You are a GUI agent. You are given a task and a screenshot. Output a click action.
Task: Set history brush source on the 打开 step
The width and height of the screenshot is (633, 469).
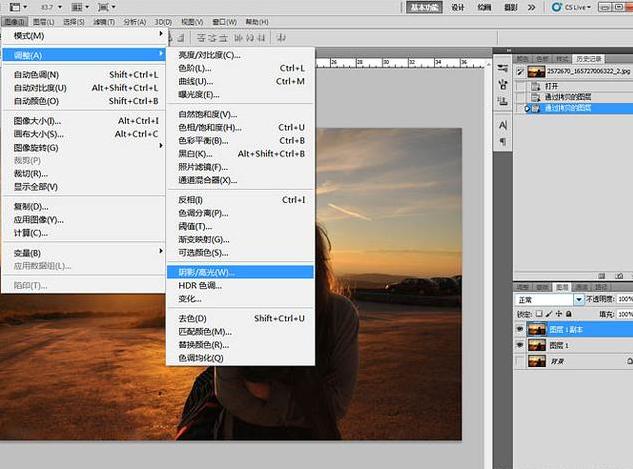tap(520, 86)
